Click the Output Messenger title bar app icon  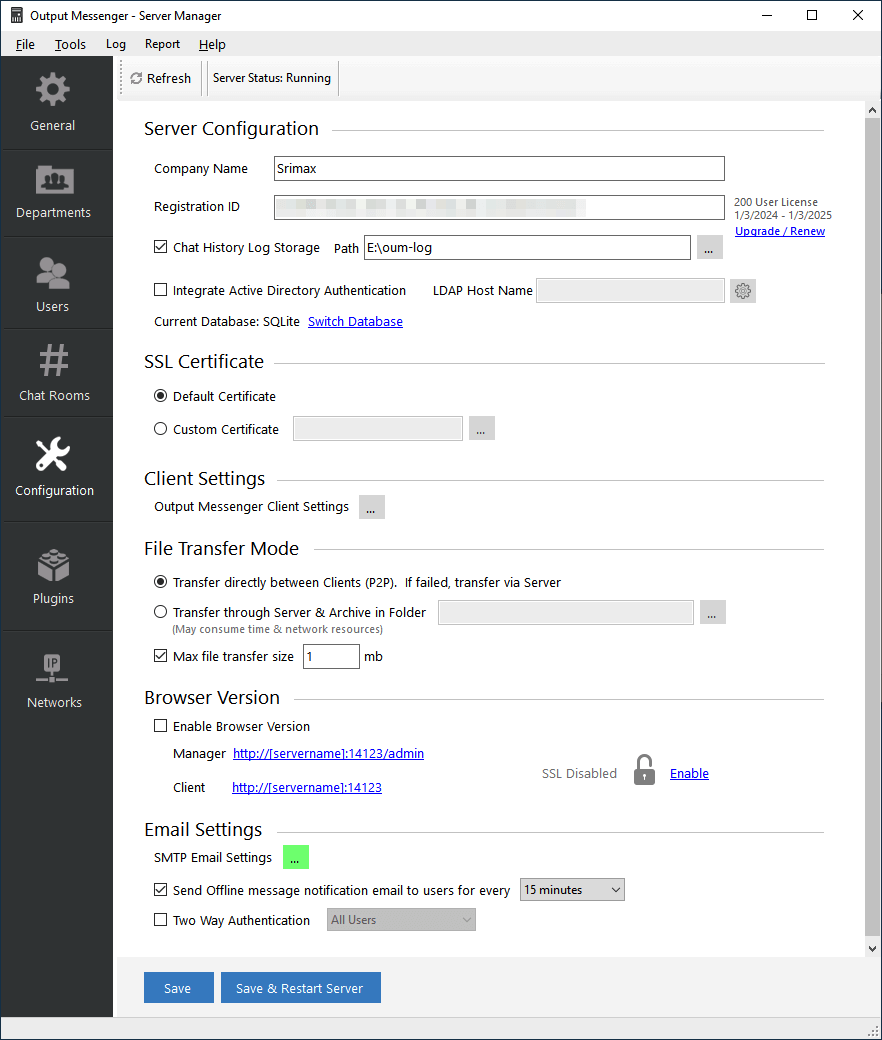17,15
